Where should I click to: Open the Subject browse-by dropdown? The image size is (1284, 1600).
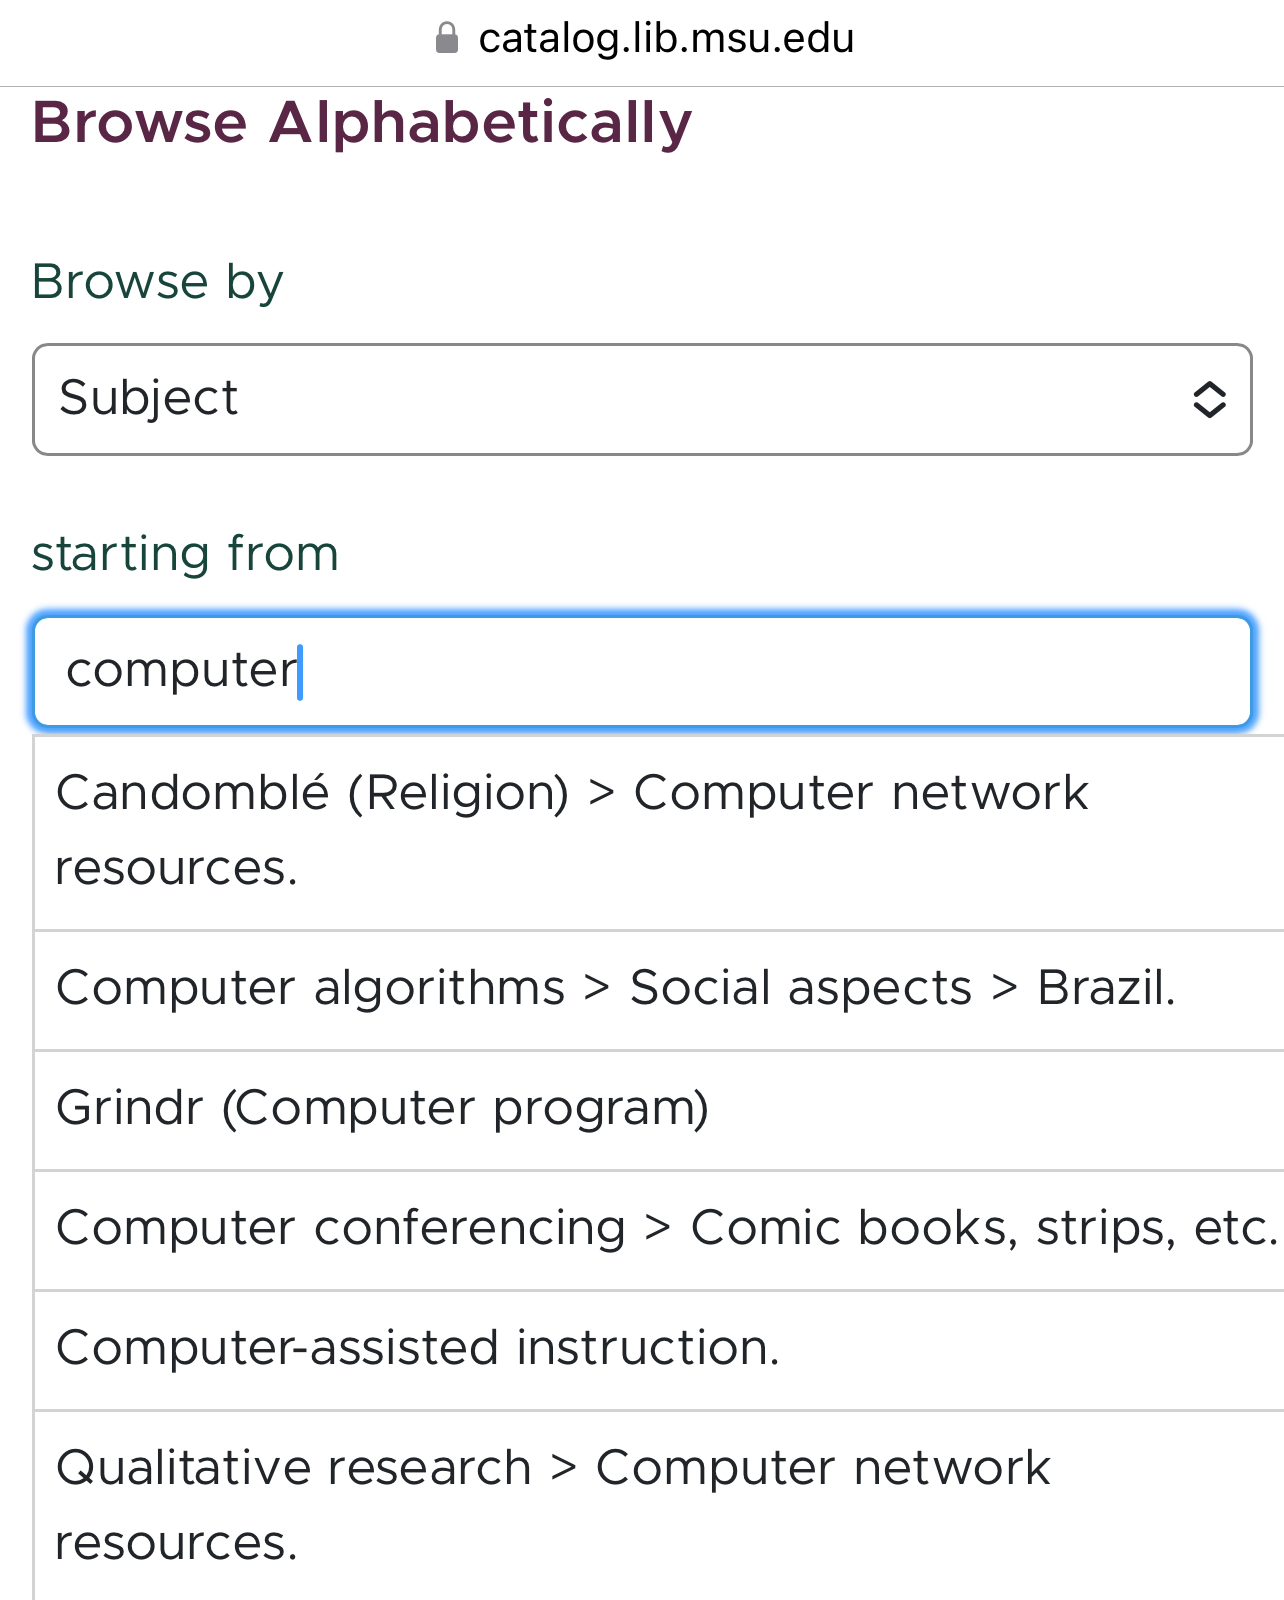pos(642,399)
